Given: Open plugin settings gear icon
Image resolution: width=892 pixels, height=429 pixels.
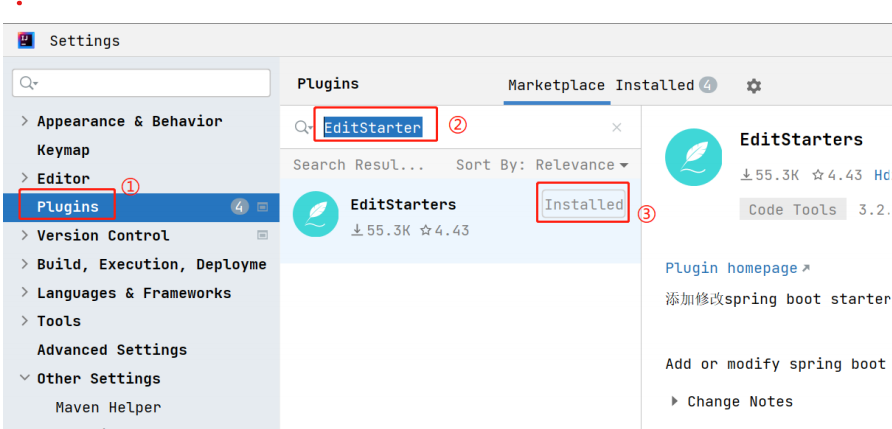Looking at the screenshot, I should (754, 86).
